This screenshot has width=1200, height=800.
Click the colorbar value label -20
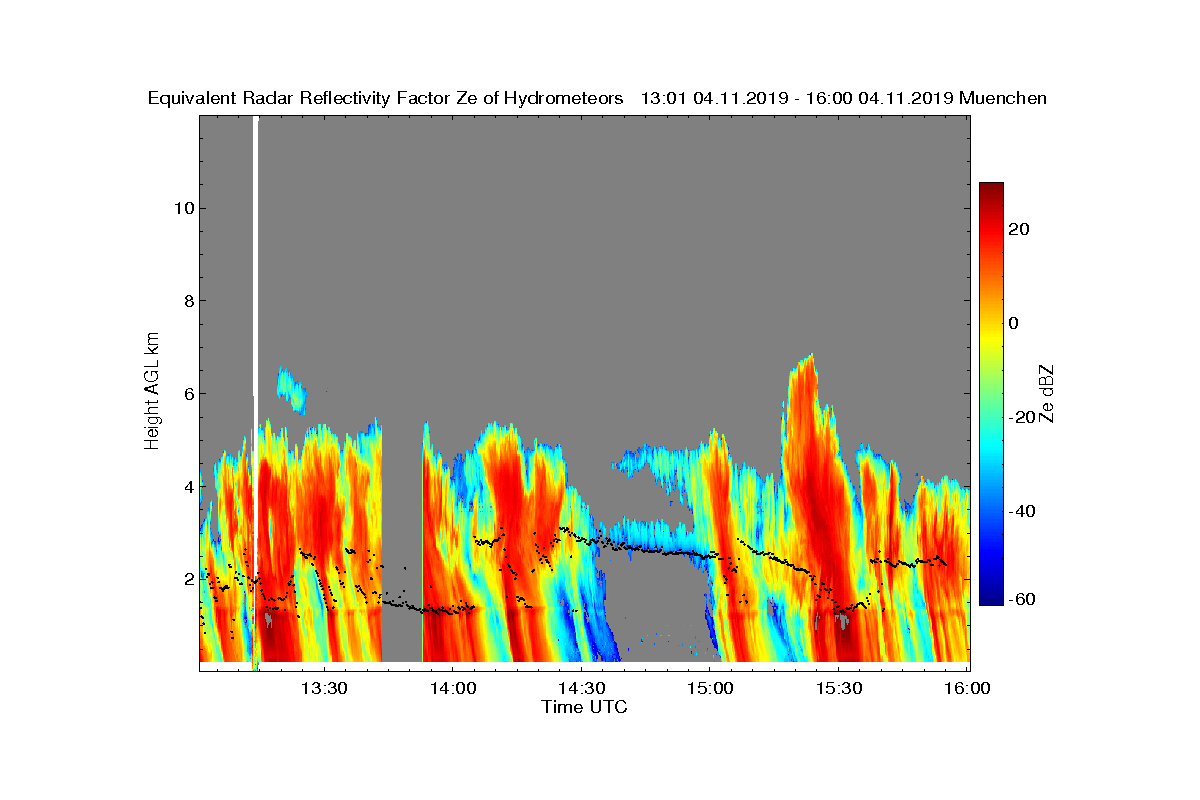click(1023, 417)
